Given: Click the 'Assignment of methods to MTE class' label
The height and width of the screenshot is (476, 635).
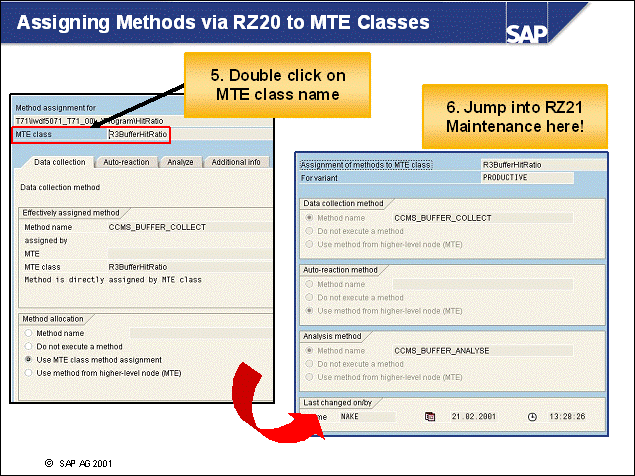Looking at the screenshot, I should click(x=367, y=164).
